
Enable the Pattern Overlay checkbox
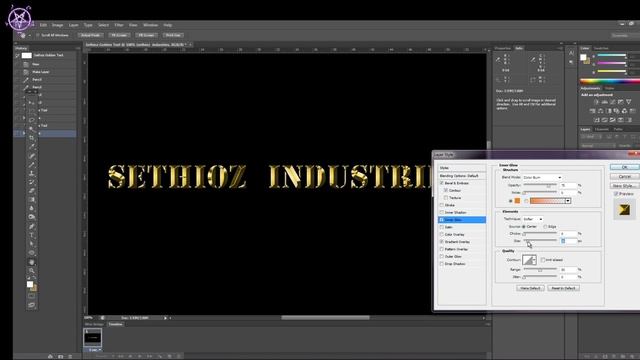tap(442, 249)
